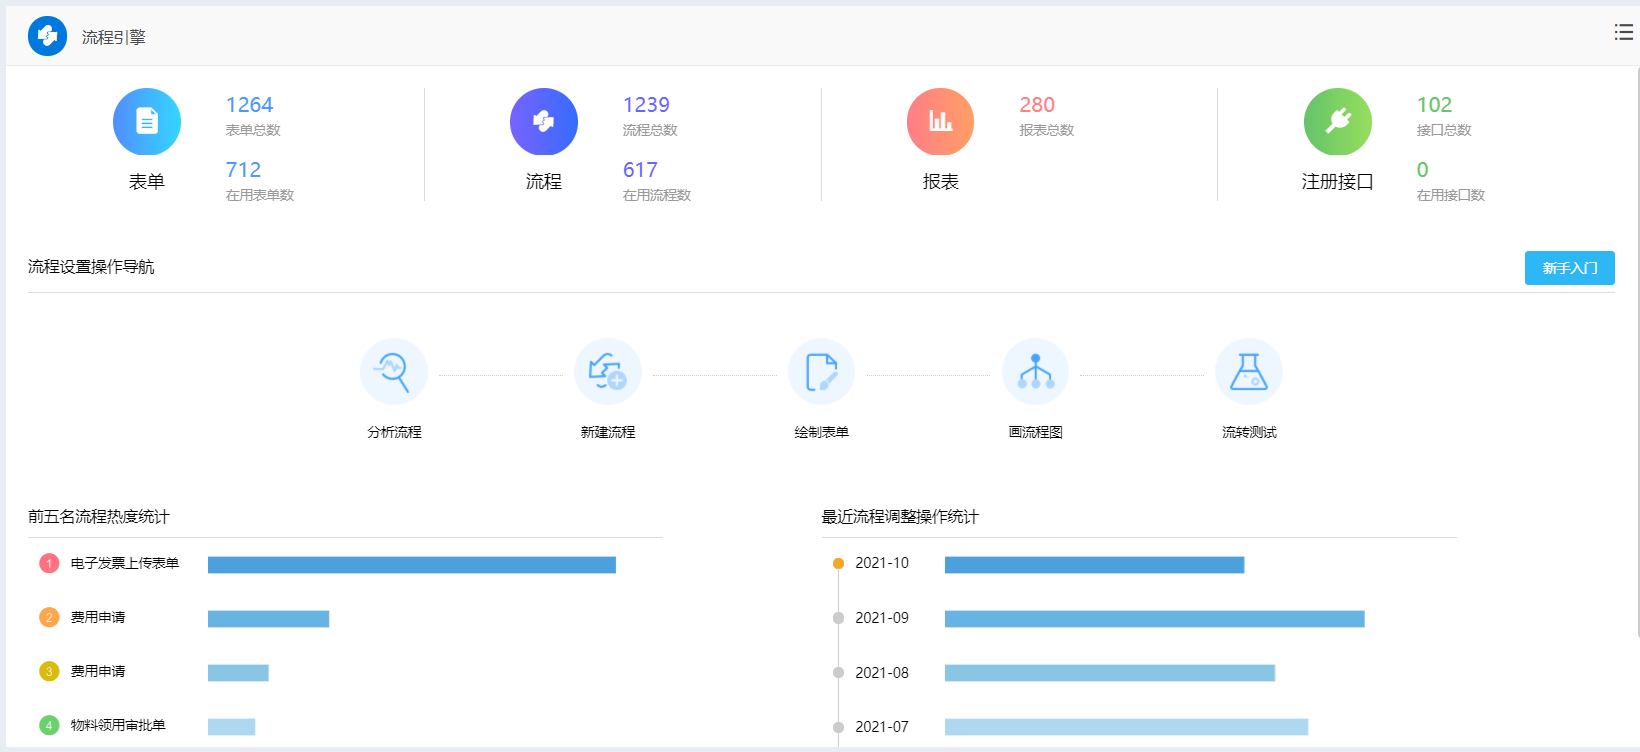Click the 前五名流程热度统计 heading
The height and width of the screenshot is (752, 1640).
pos(99,517)
